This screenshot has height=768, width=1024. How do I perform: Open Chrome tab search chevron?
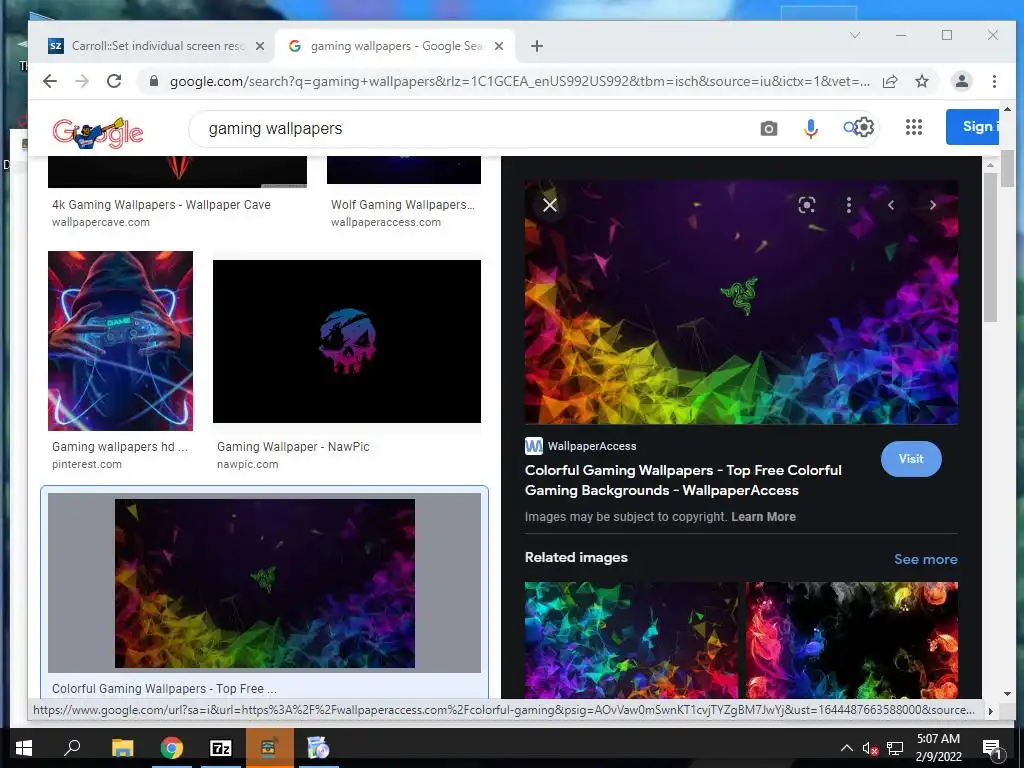coord(854,35)
